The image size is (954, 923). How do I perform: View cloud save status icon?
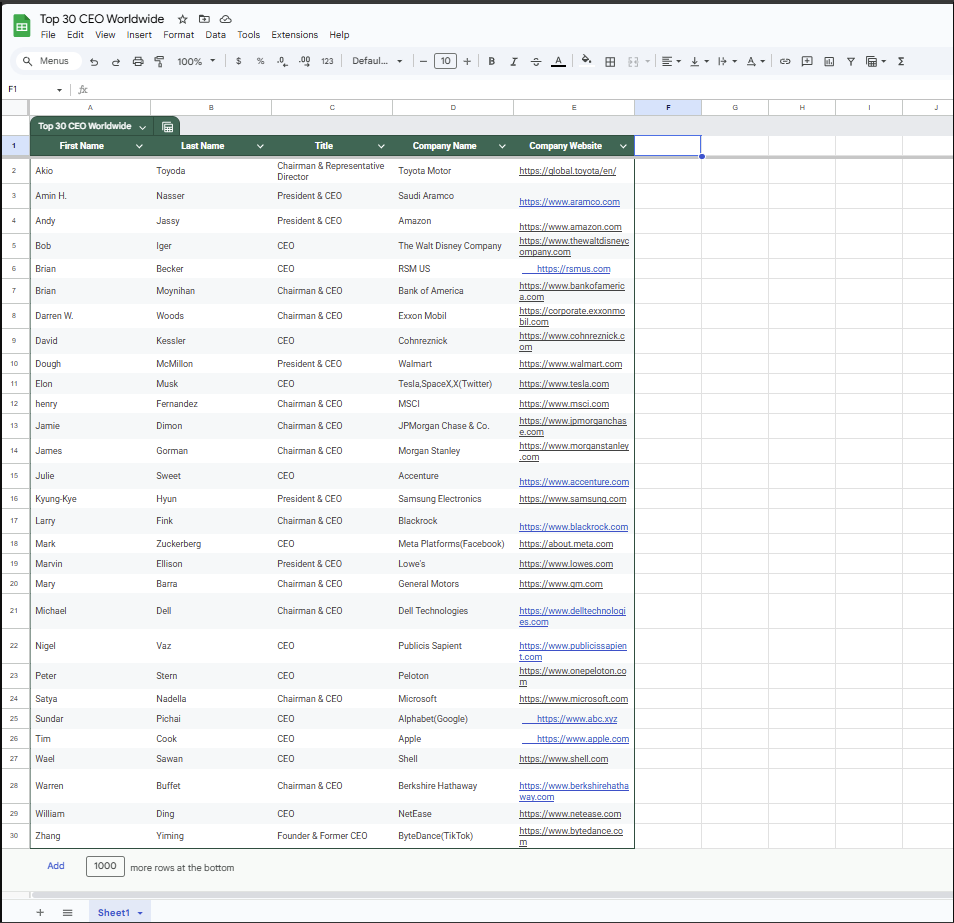click(226, 19)
